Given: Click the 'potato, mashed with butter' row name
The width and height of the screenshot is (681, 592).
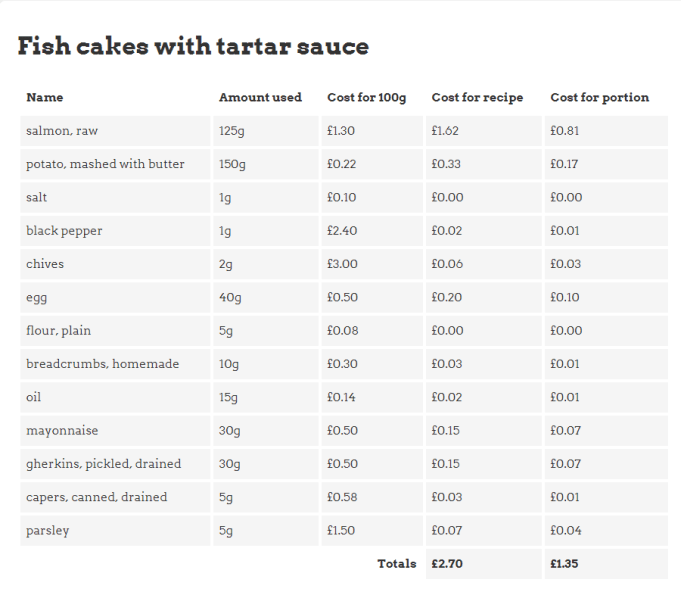Looking at the screenshot, I should (105, 164).
